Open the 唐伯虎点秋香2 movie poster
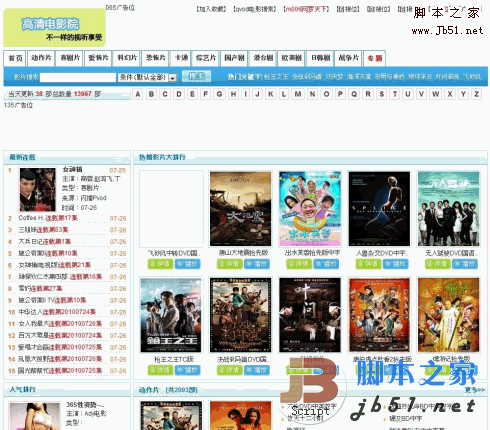The height and width of the screenshot is (430, 490). [x=379, y=315]
